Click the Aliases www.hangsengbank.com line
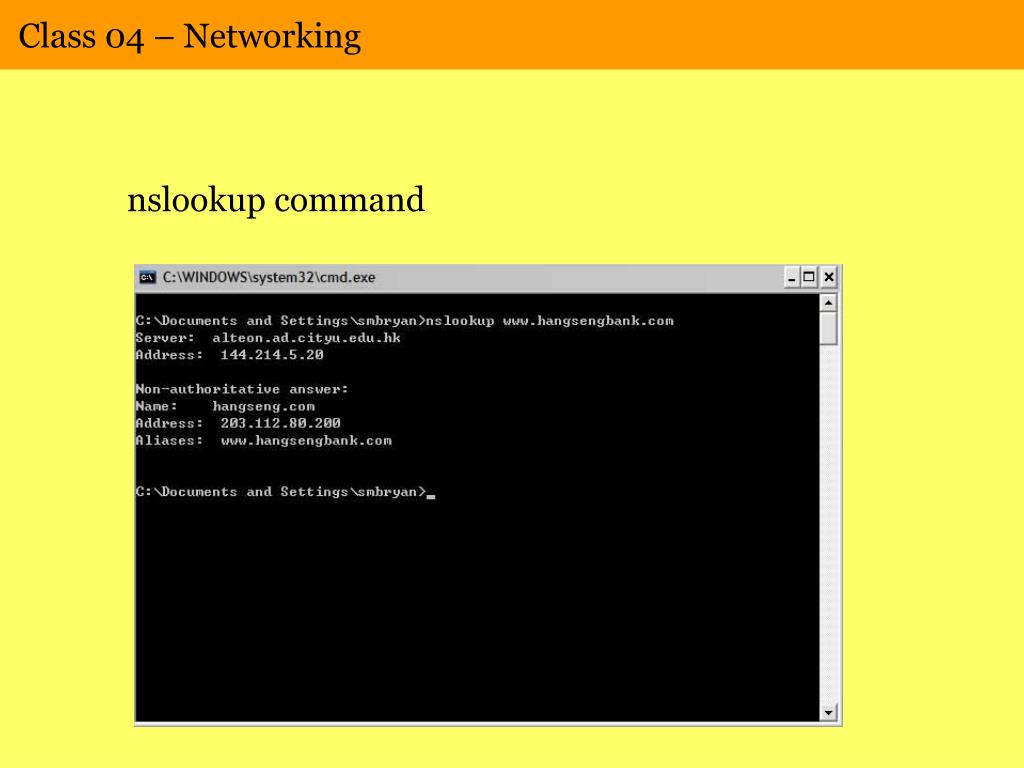1024x768 pixels. [263, 441]
